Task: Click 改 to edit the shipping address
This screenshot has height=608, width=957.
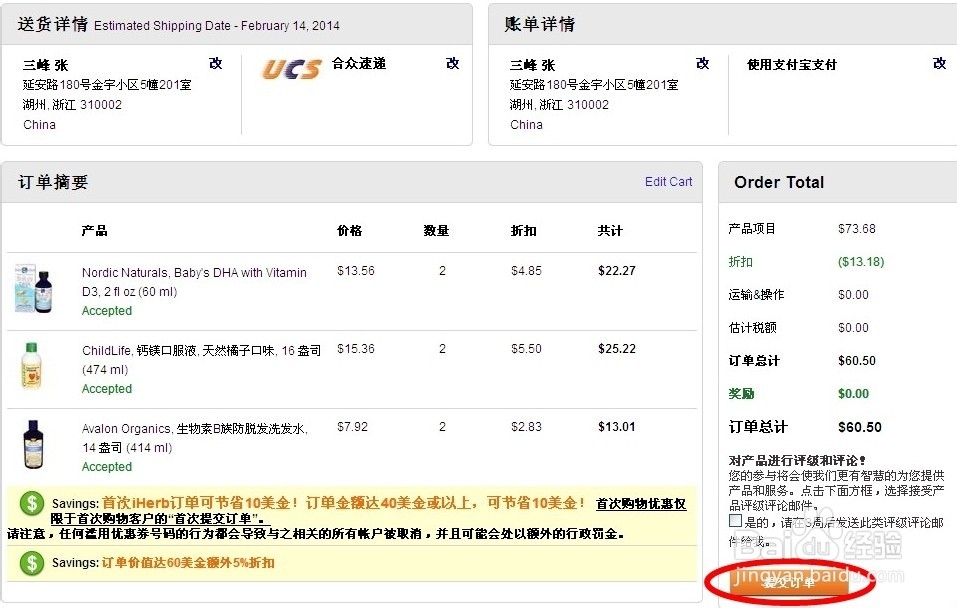Action: (x=216, y=63)
